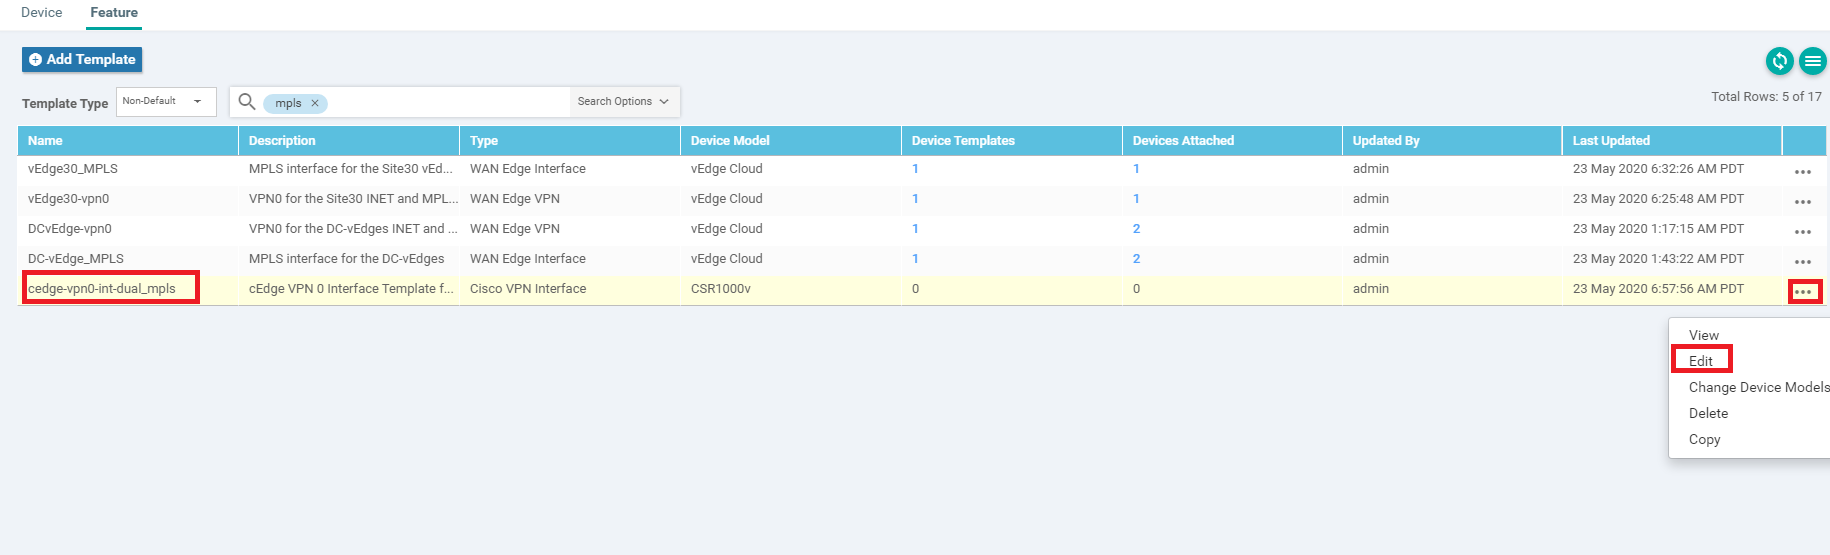Choose Delete from the context menu

point(1708,413)
